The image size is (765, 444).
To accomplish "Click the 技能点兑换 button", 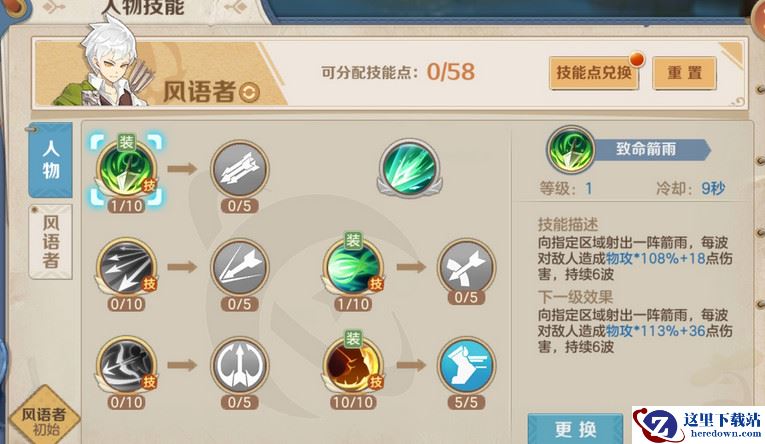I will 594,73.
